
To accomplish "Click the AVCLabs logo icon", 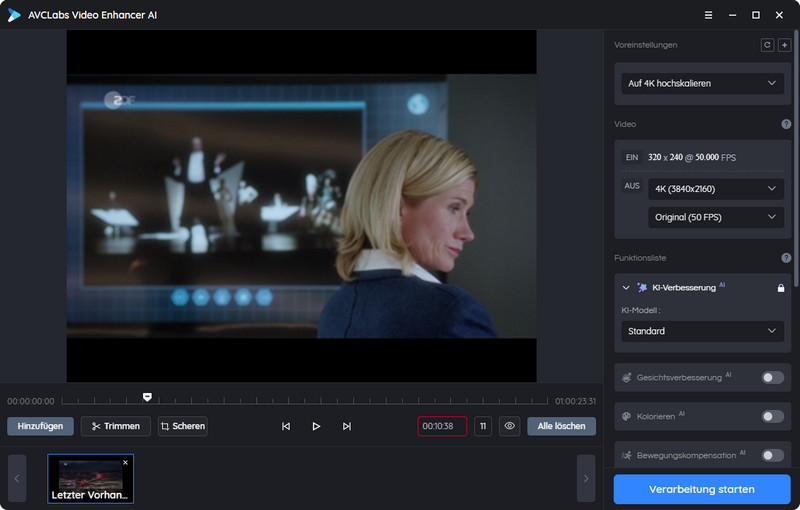I will tap(14, 15).
